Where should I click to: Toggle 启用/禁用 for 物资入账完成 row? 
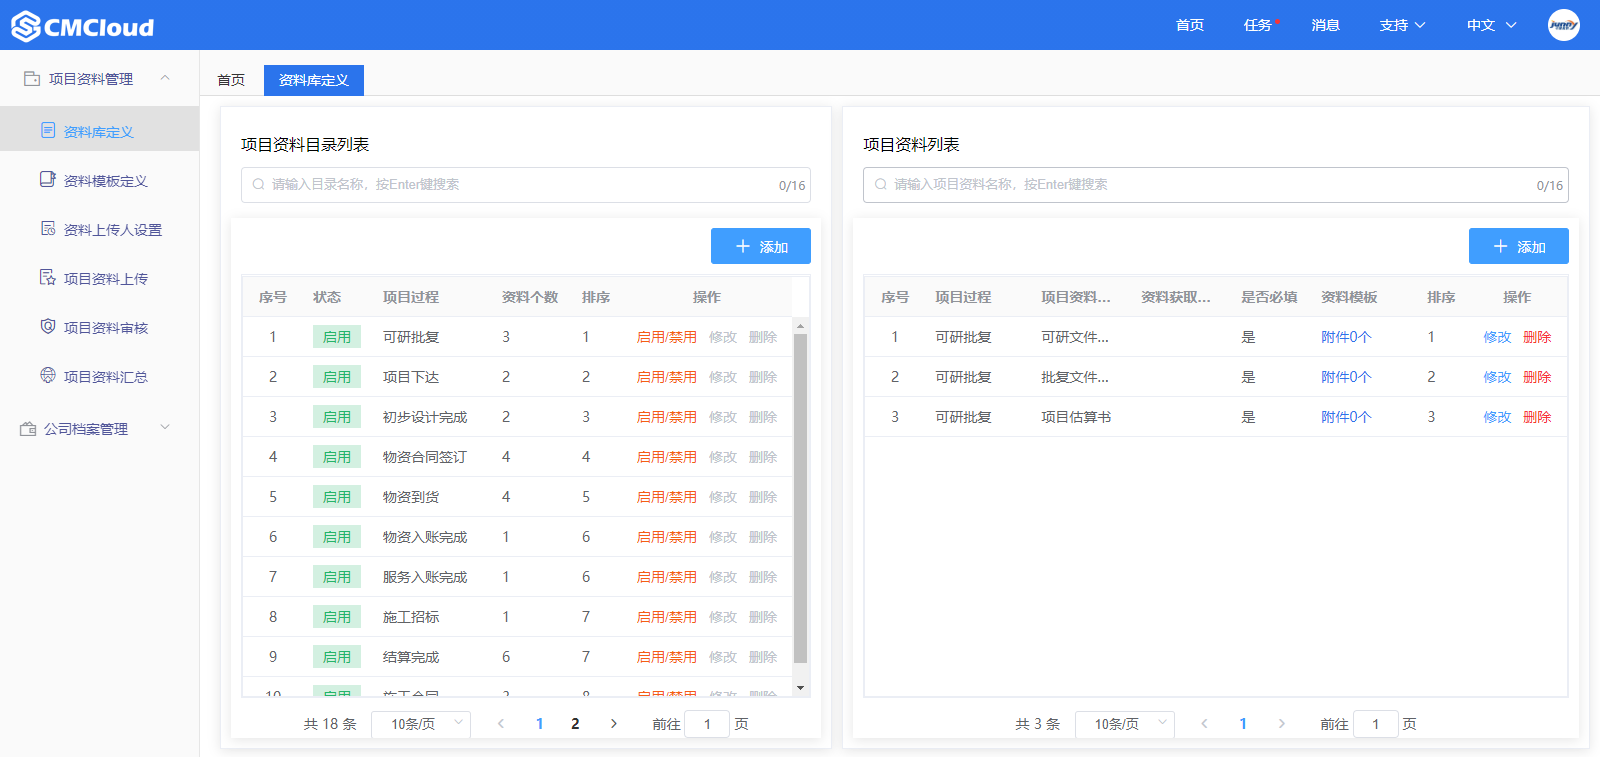click(x=667, y=537)
